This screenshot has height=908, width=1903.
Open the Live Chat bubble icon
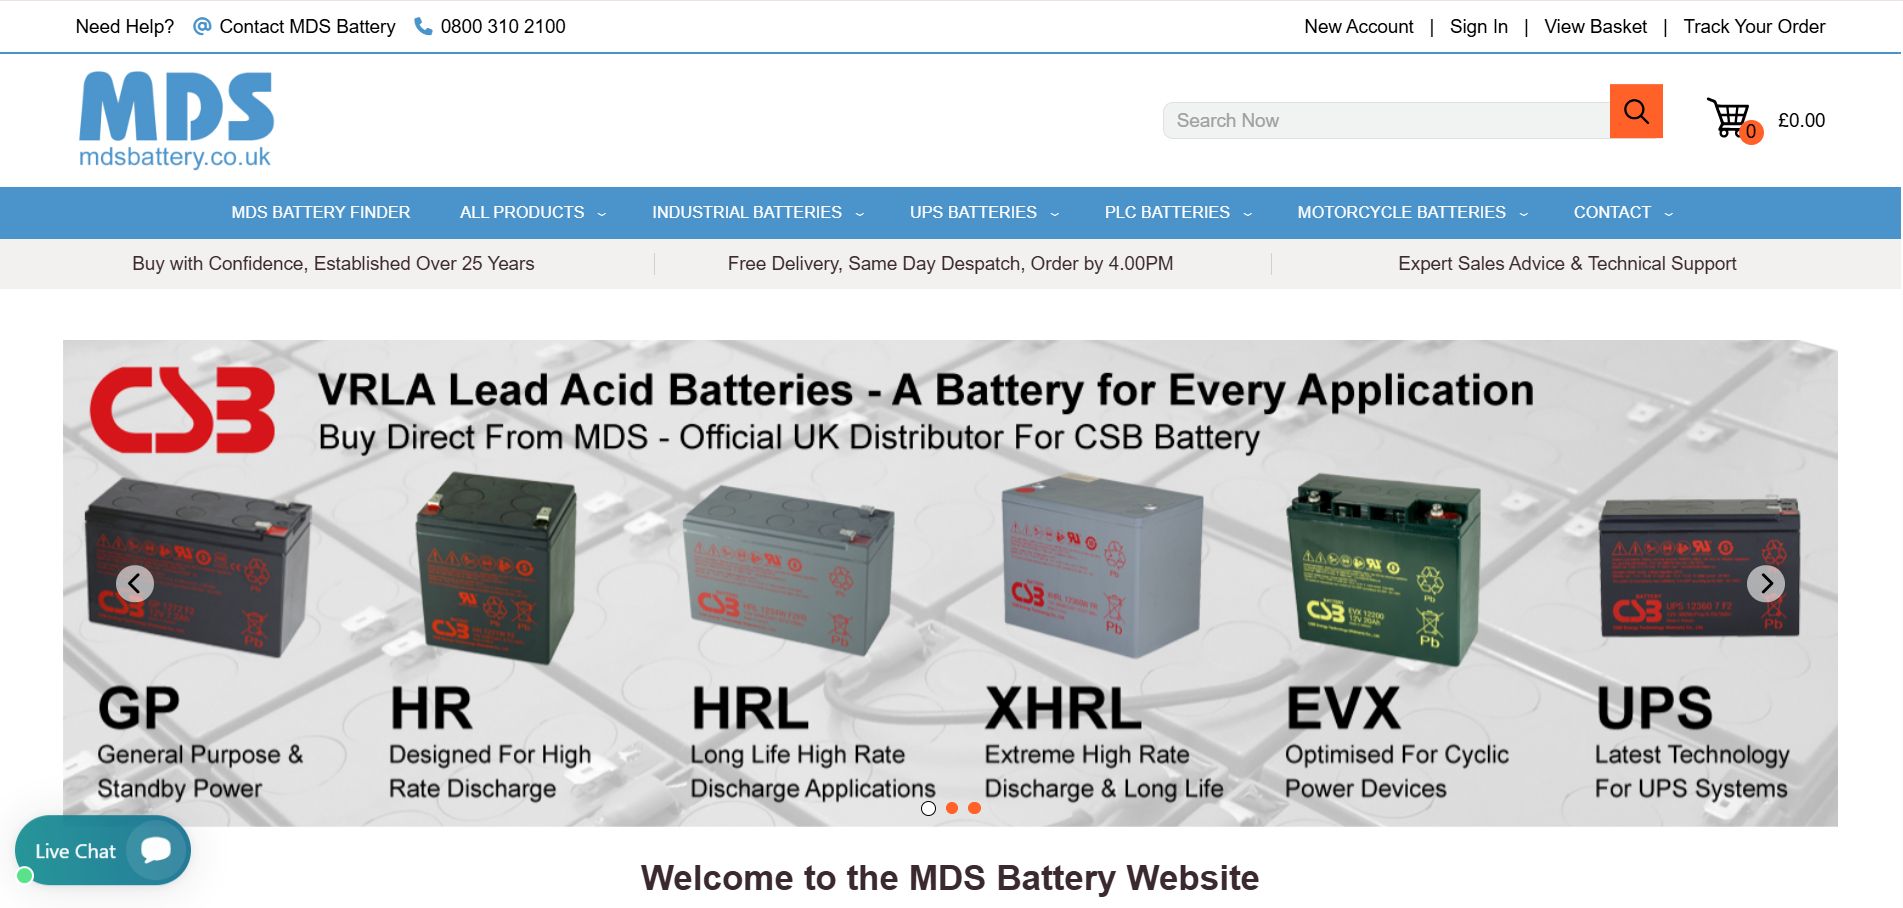click(154, 850)
